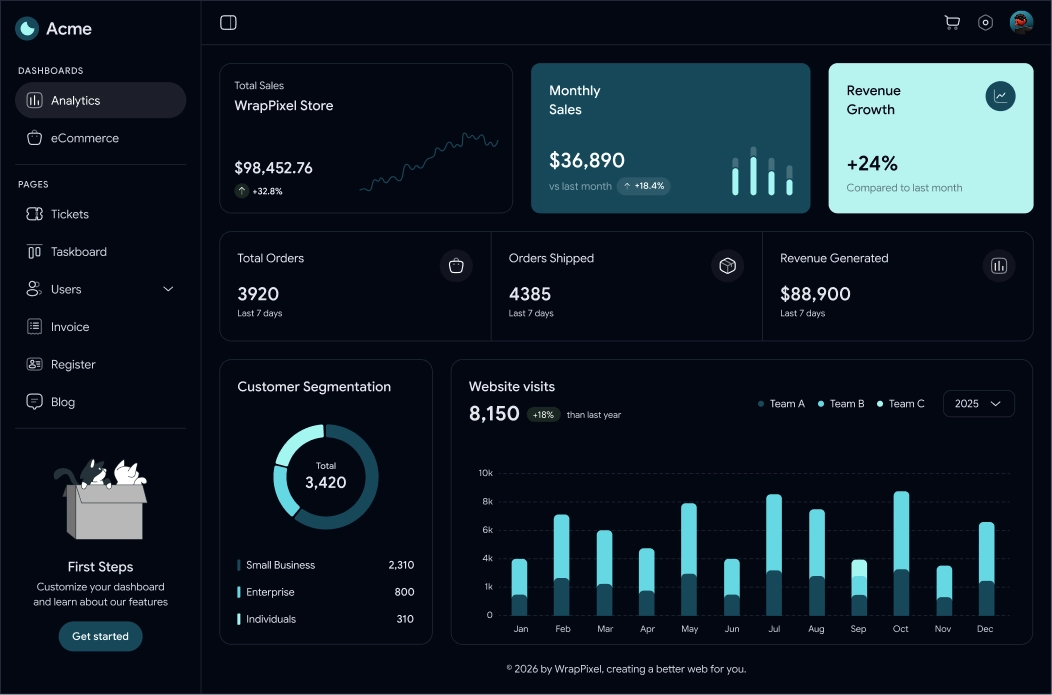This screenshot has height=695, width=1052.
Task: Click the +18.4% badge on Monthly Sales
Action: [643, 186]
